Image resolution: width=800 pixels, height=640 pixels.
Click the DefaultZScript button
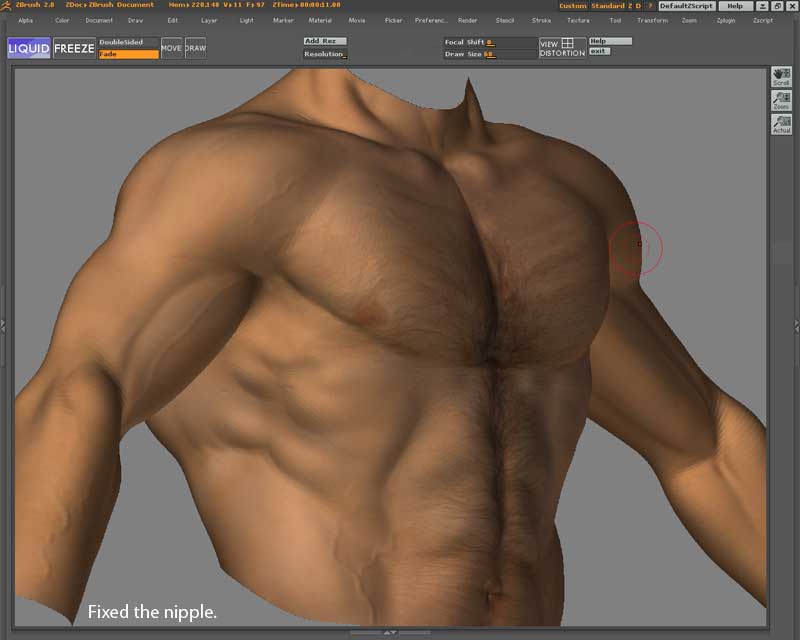tap(686, 6)
